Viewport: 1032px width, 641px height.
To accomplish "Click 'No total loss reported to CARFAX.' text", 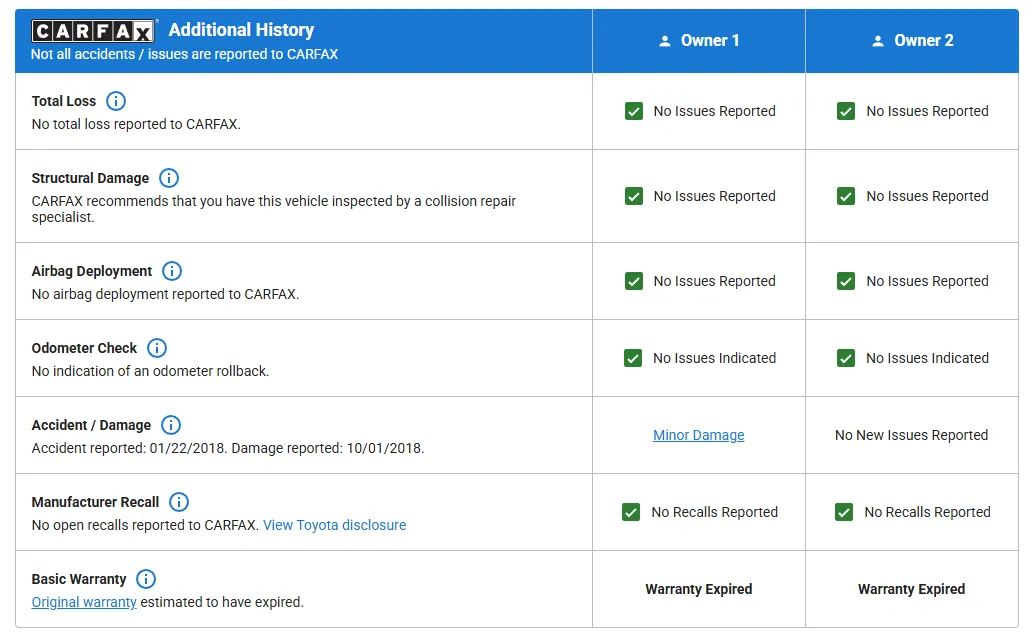I will [136, 124].
